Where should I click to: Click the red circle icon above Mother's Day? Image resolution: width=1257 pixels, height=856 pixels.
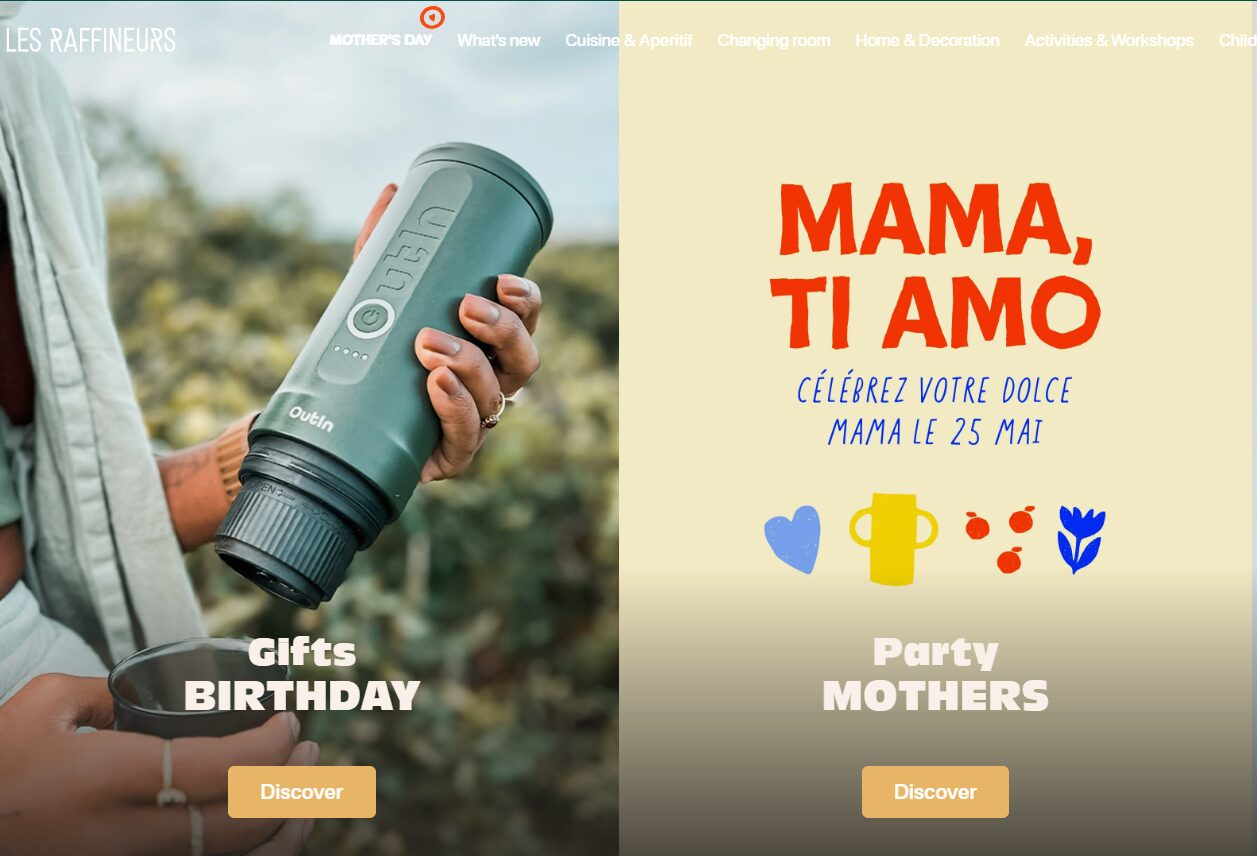(x=432, y=17)
